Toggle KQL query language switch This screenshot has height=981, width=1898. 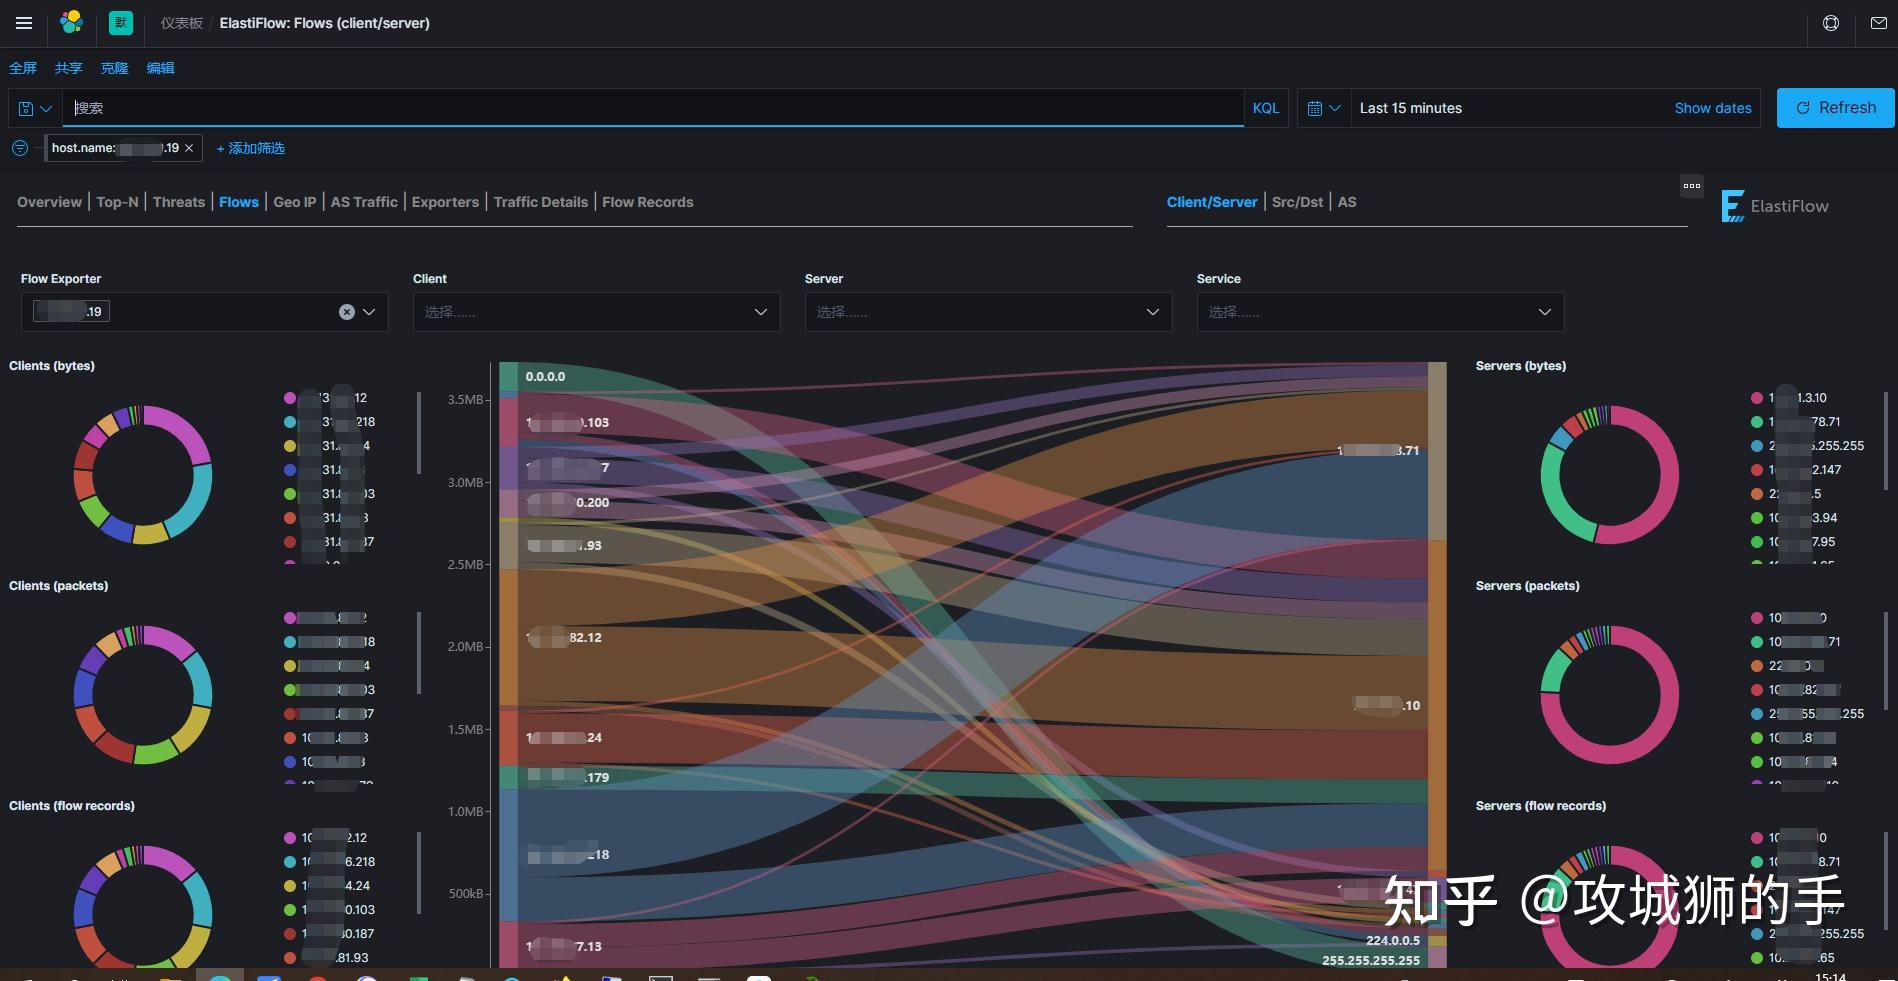(x=1266, y=108)
